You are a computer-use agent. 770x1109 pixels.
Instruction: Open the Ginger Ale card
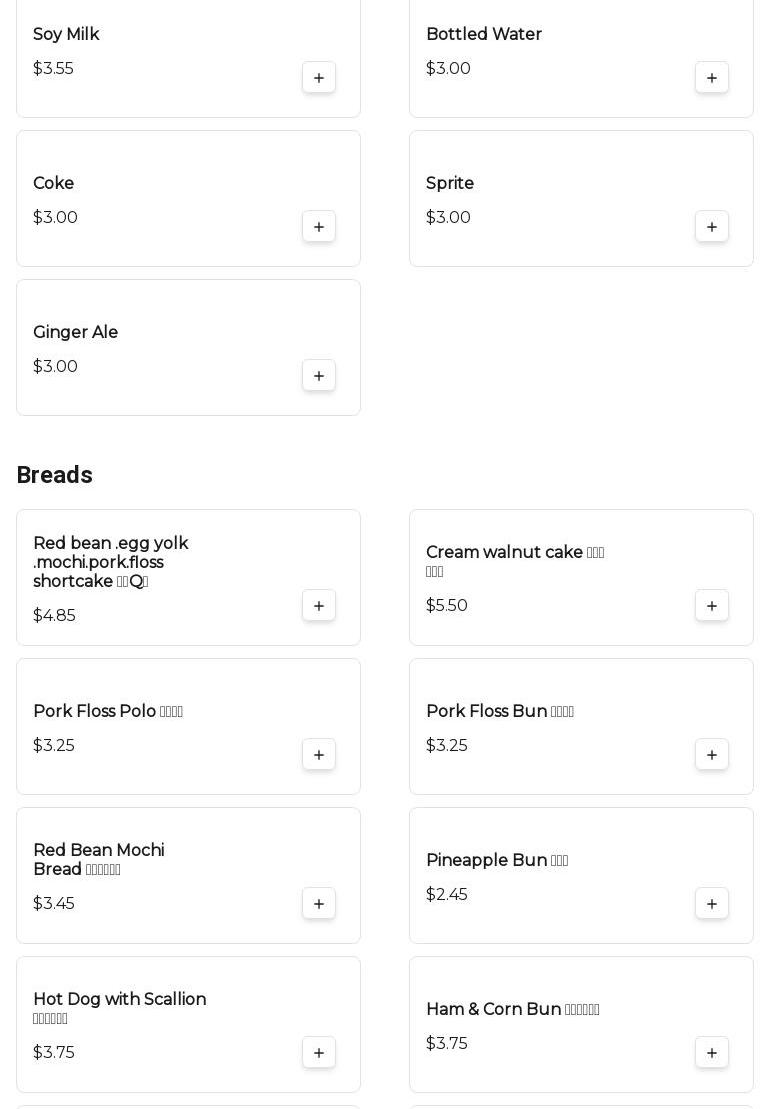pyautogui.click(x=188, y=348)
